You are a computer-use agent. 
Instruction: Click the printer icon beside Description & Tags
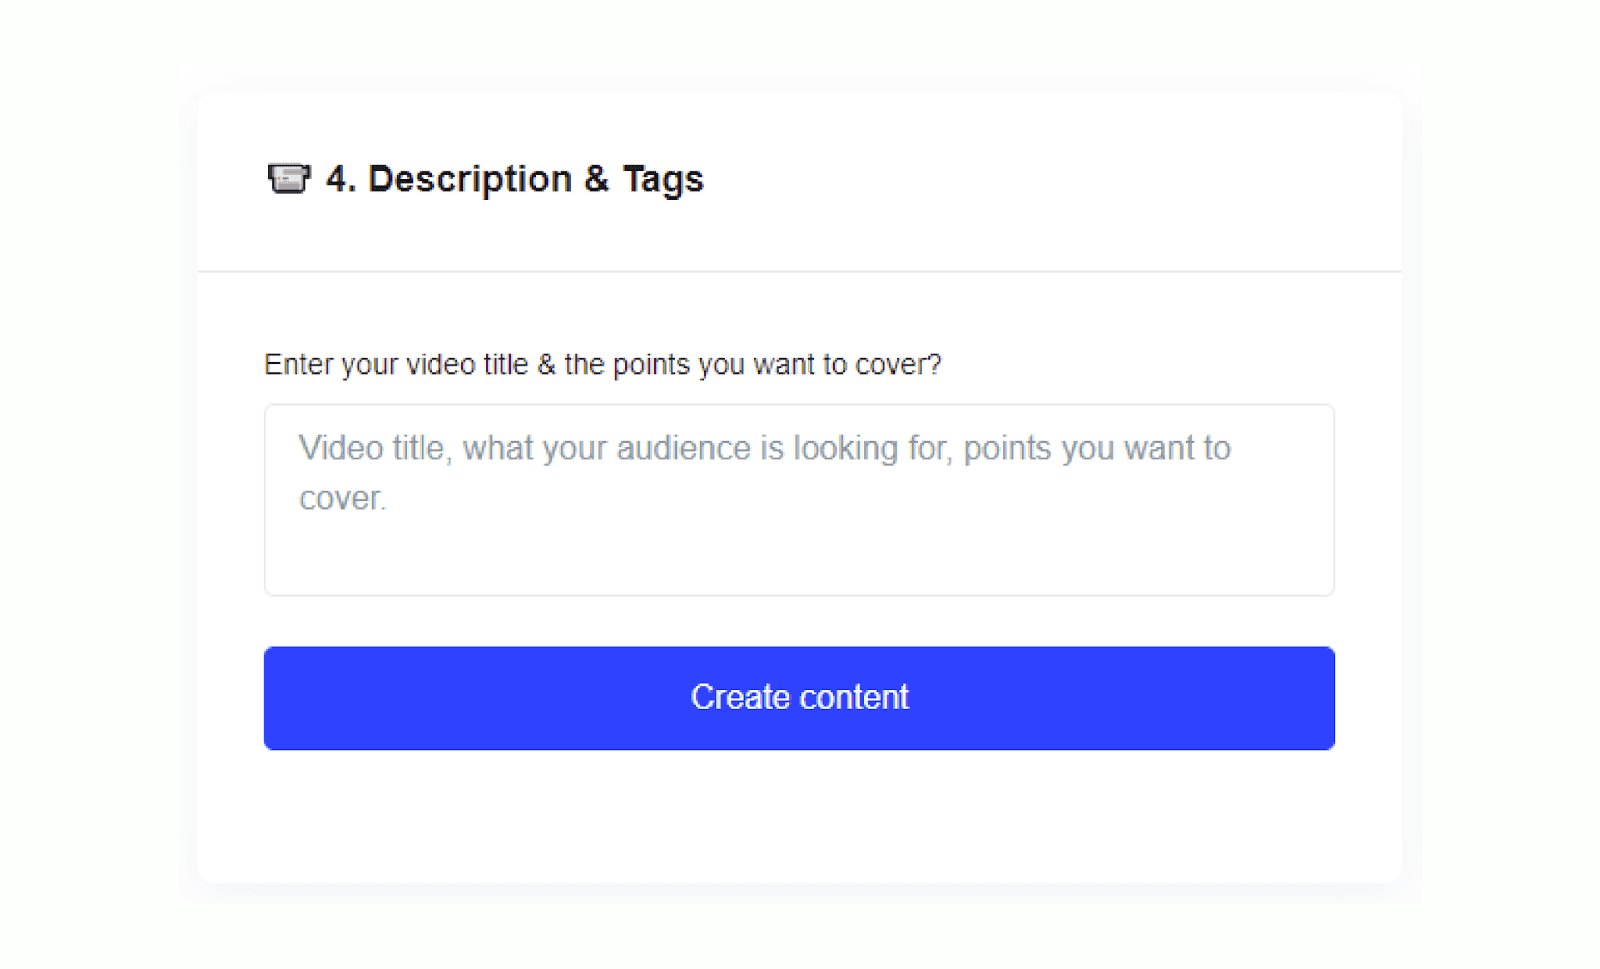click(288, 179)
